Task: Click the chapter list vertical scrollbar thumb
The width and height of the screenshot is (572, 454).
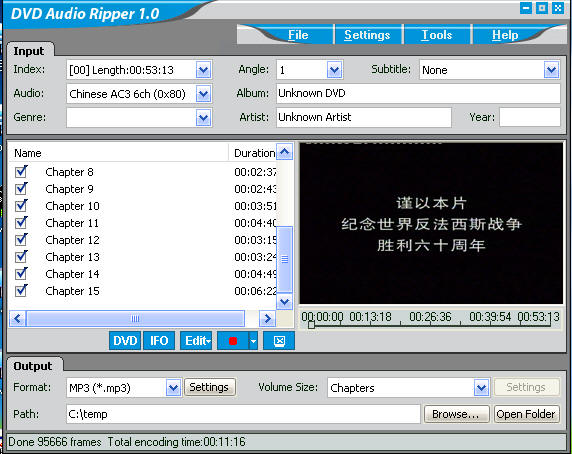Action: (285, 259)
